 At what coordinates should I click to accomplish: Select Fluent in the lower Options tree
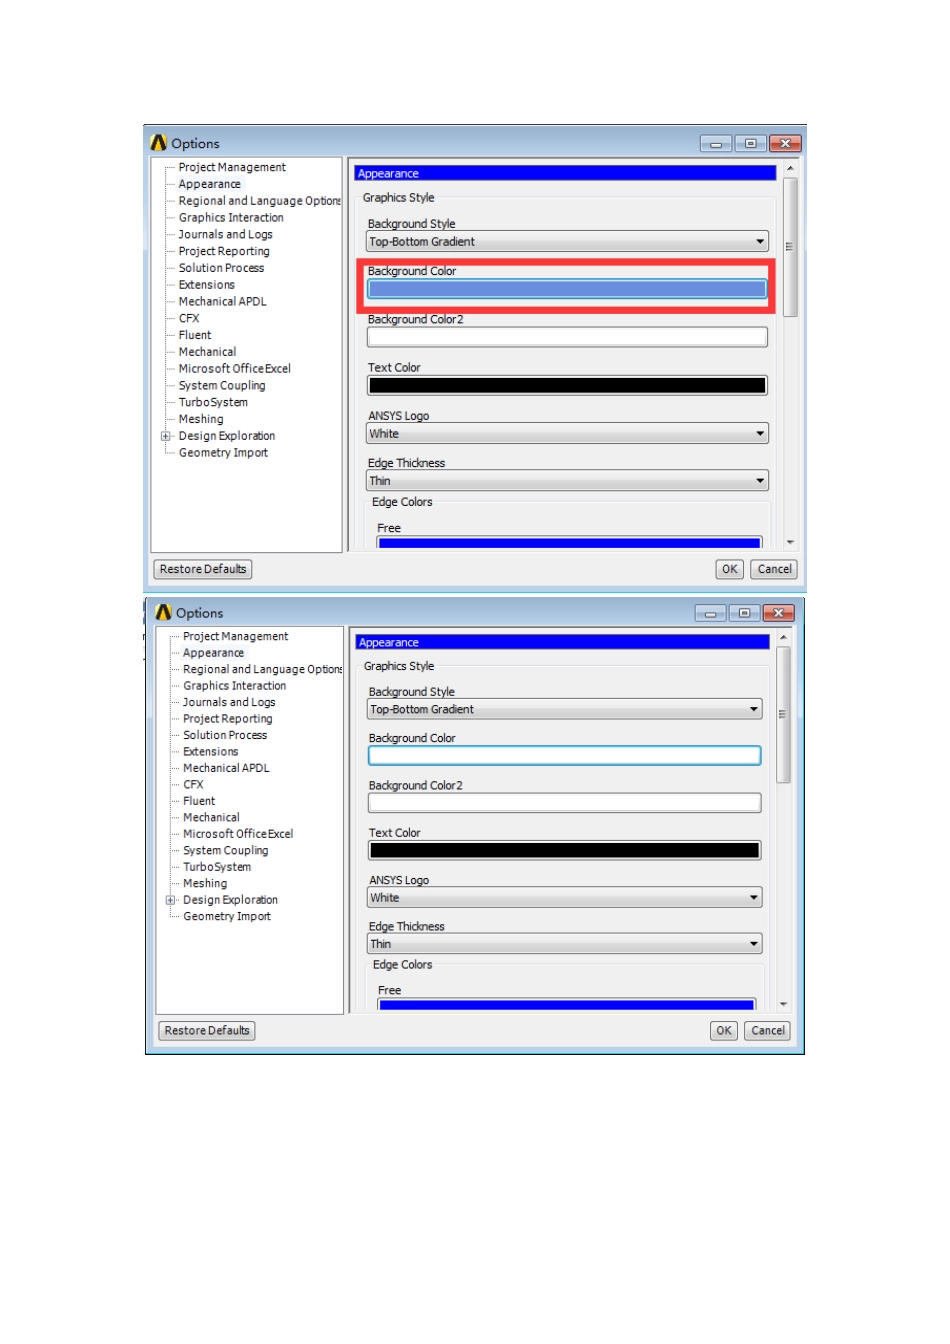(199, 801)
